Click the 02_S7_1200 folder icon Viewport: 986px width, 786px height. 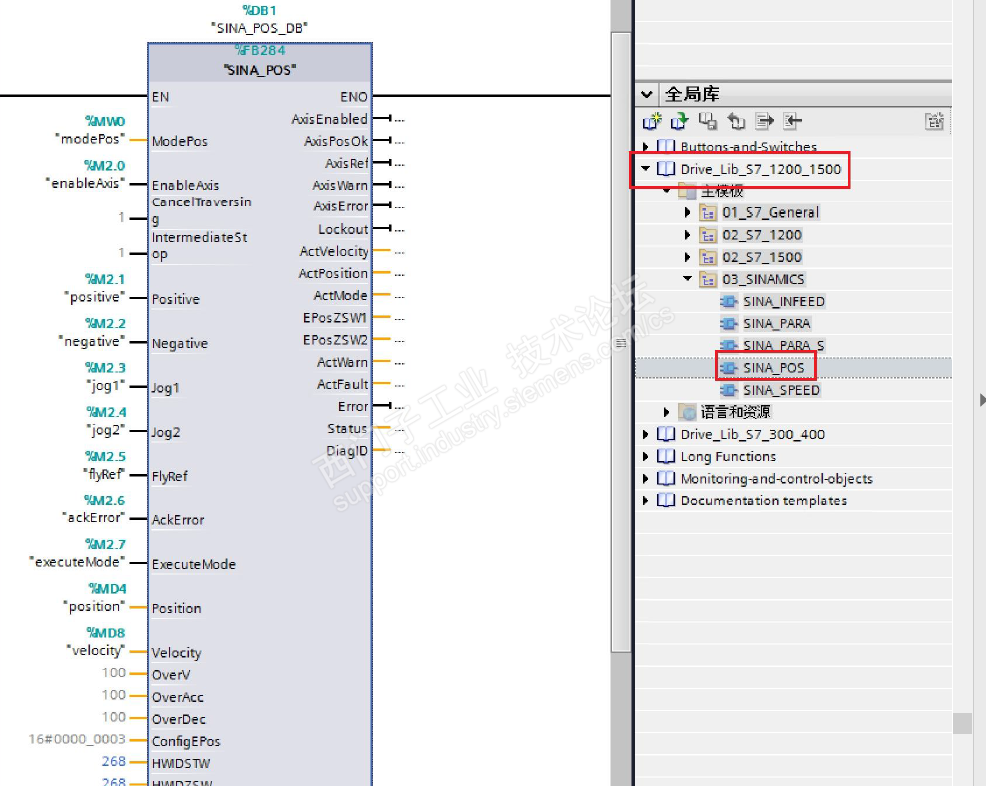click(x=708, y=235)
